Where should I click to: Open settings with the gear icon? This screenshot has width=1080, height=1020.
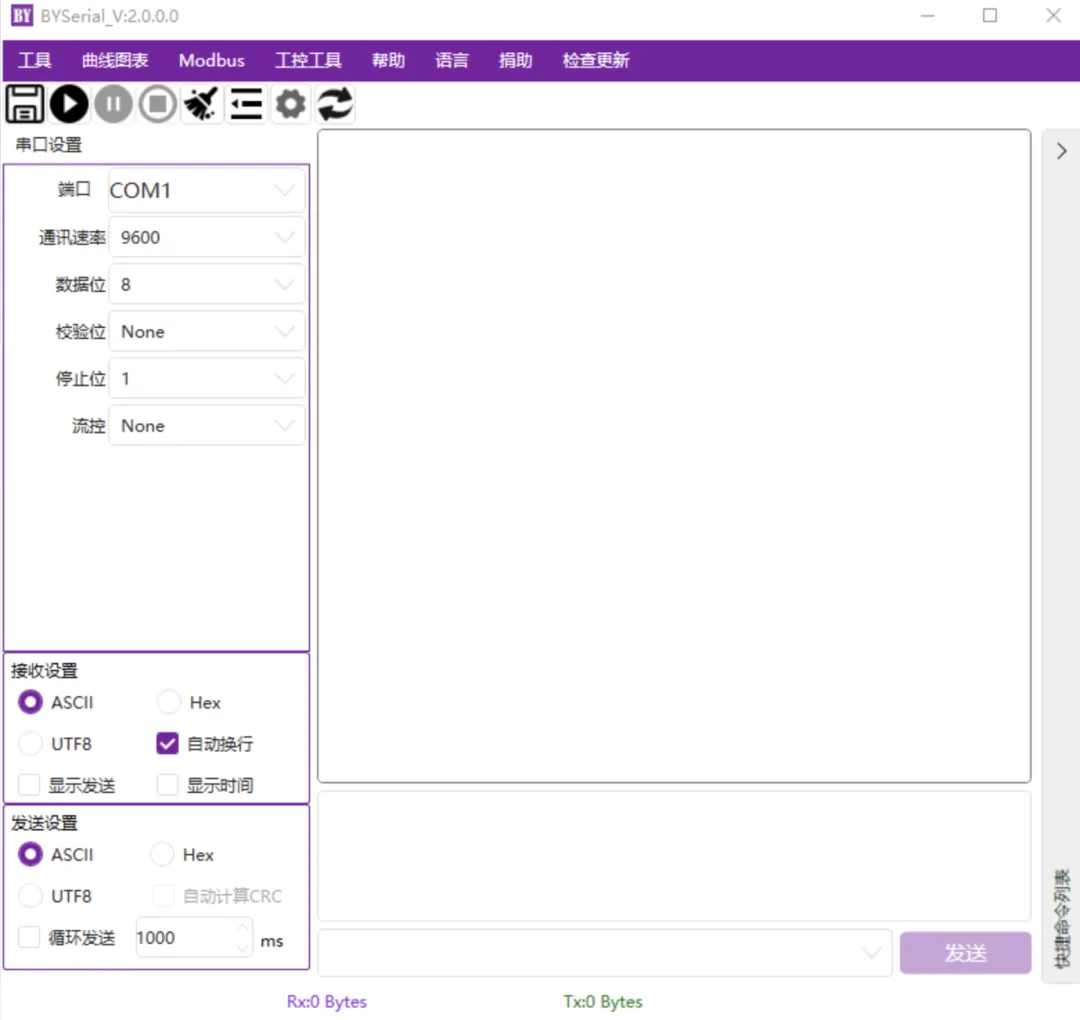point(291,104)
